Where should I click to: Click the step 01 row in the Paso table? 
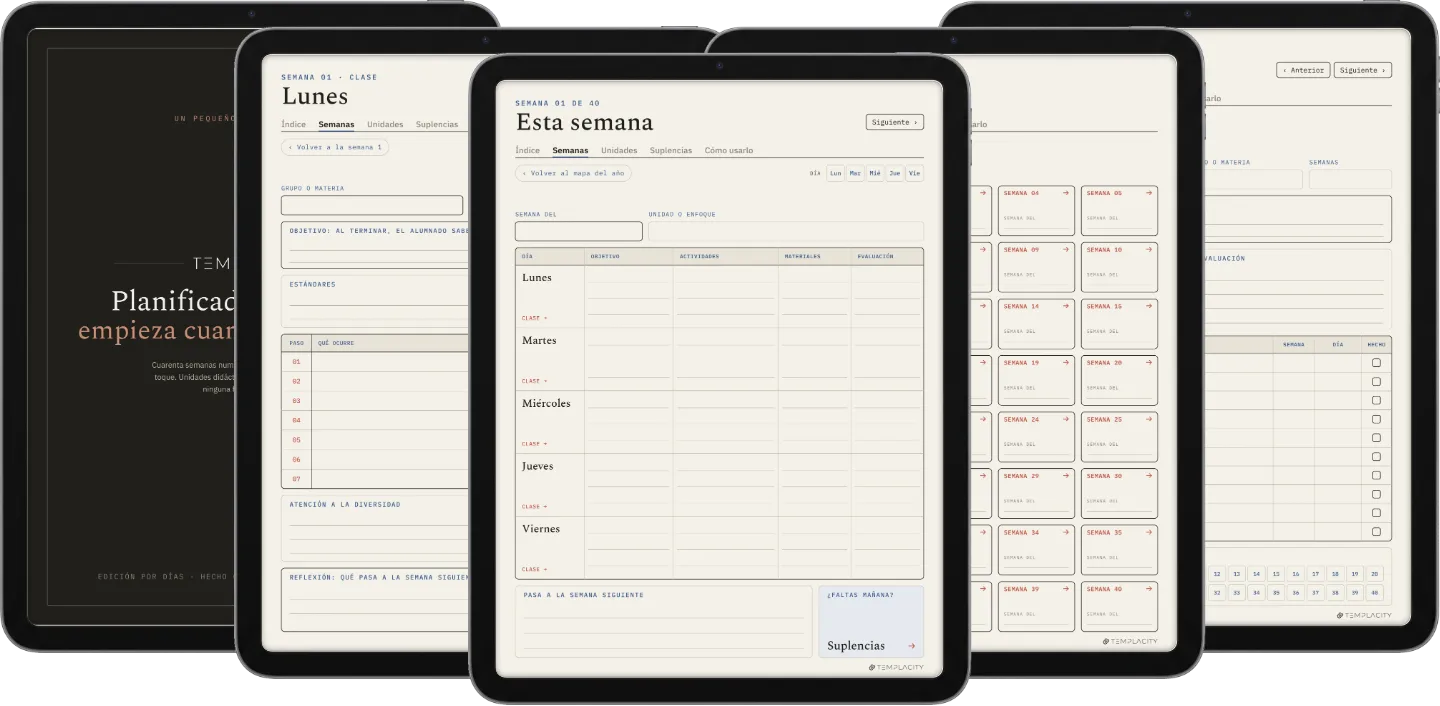click(x=375, y=362)
